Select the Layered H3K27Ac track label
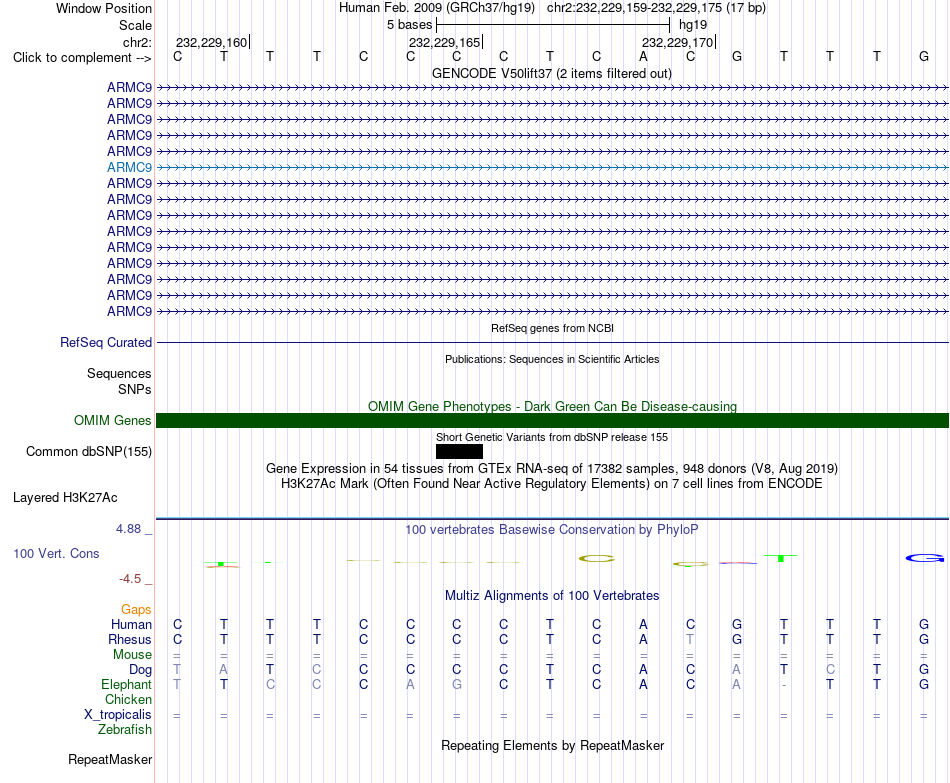The height and width of the screenshot is (783, 950). pyautogui.click(x=65, y=498)
